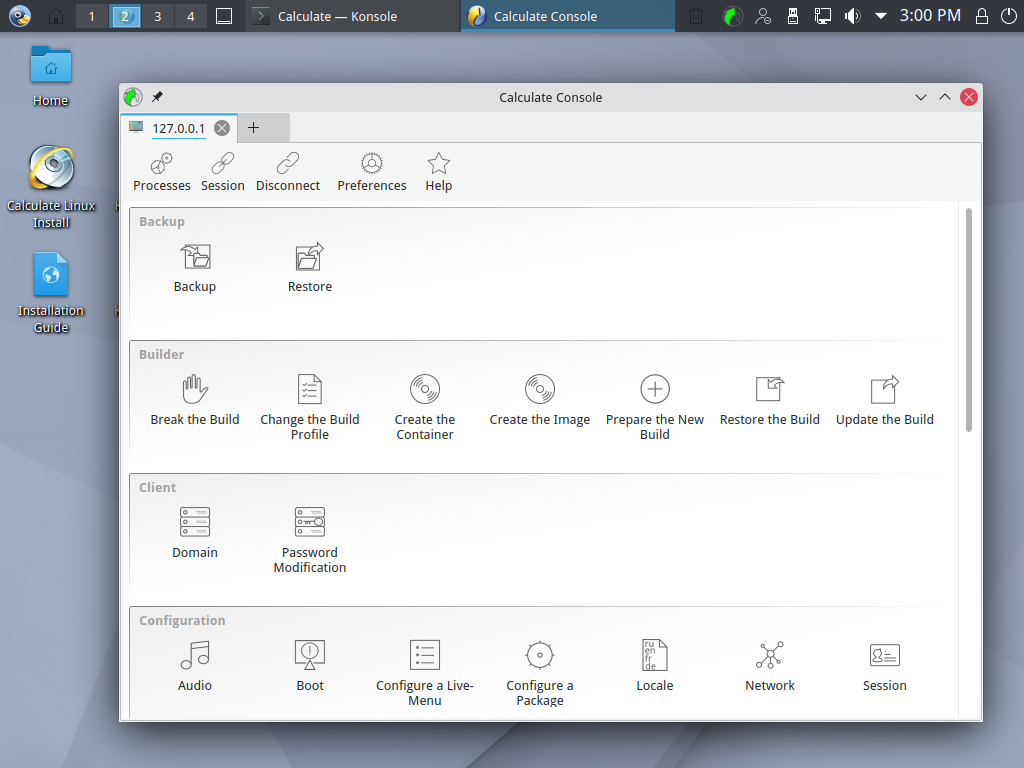Select Prepare the New Build

[x=654, y=408]
